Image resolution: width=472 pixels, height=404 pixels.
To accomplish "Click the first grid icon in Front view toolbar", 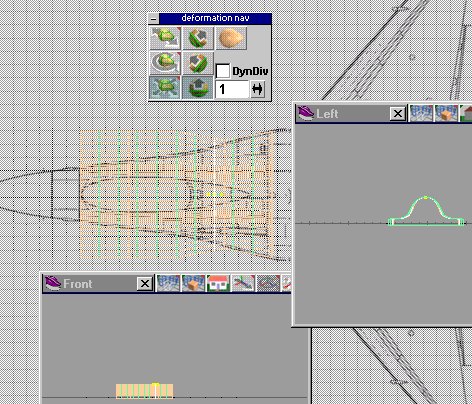I will click(168, 284).
